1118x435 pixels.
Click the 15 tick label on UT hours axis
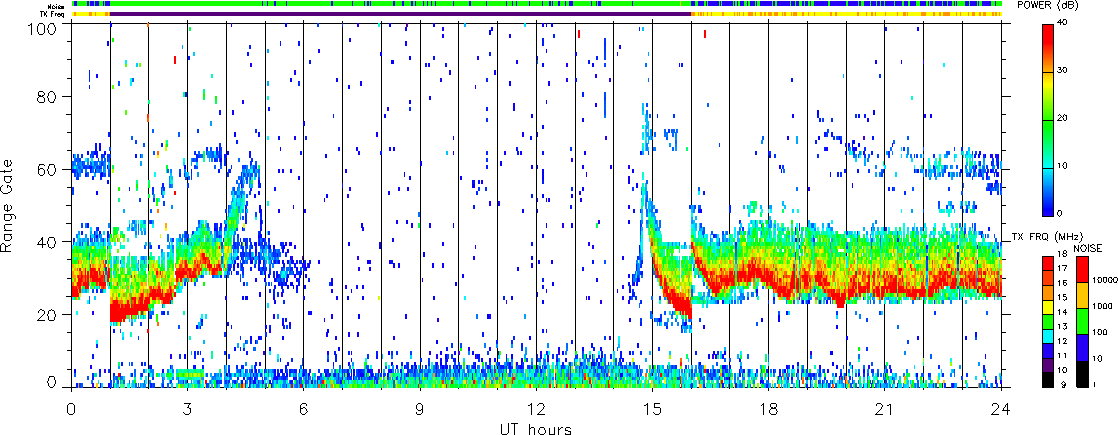click(652, 409)
